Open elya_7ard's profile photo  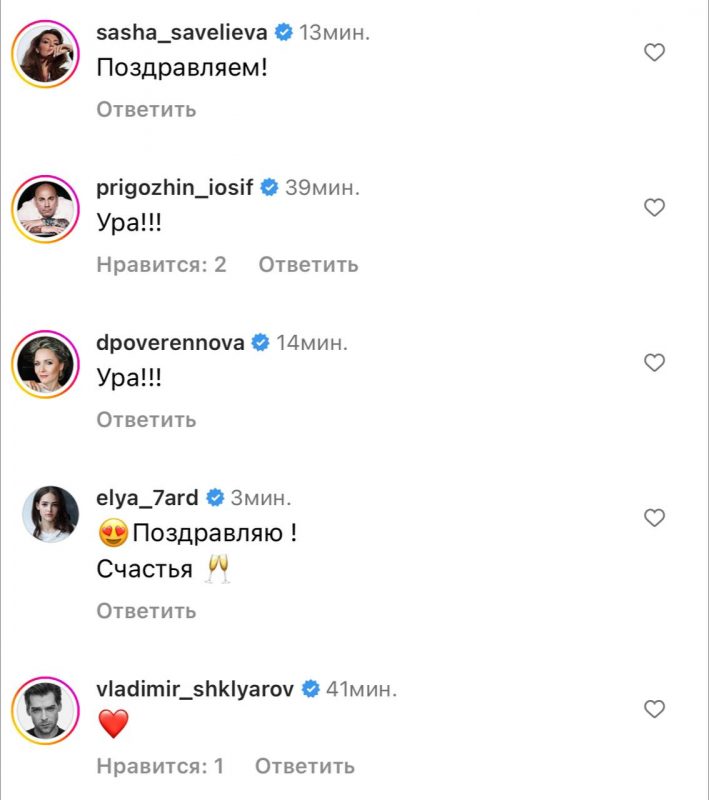tap(50, 514)
